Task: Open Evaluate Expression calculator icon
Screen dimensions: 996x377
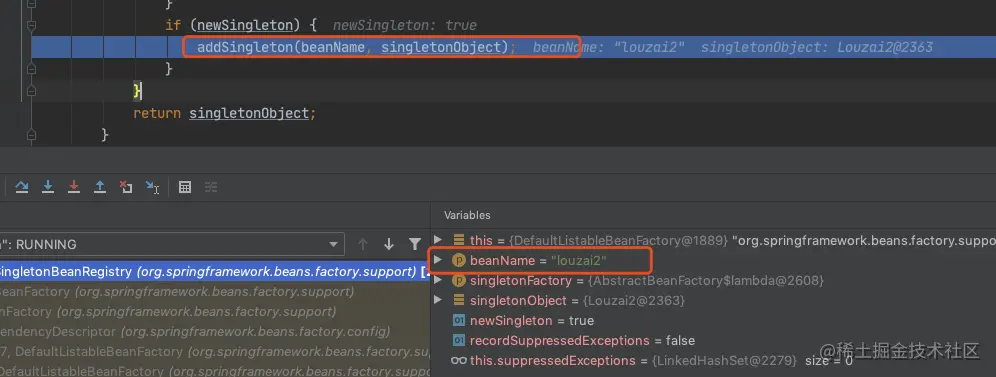Action: (185, 187)
